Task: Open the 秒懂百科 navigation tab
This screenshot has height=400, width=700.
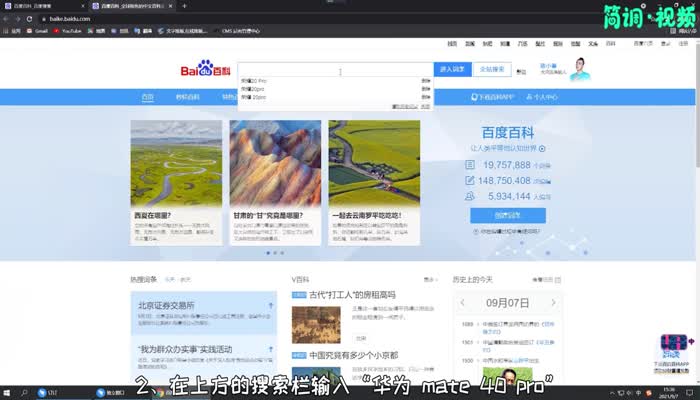Action: (x=187, y=97)
